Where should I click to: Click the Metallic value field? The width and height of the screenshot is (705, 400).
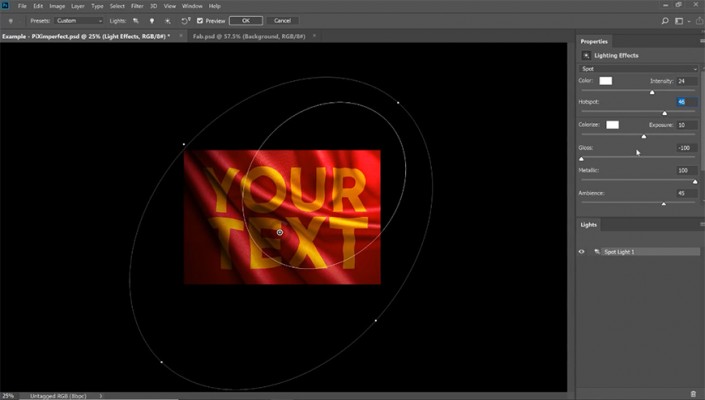click(687, 170)
